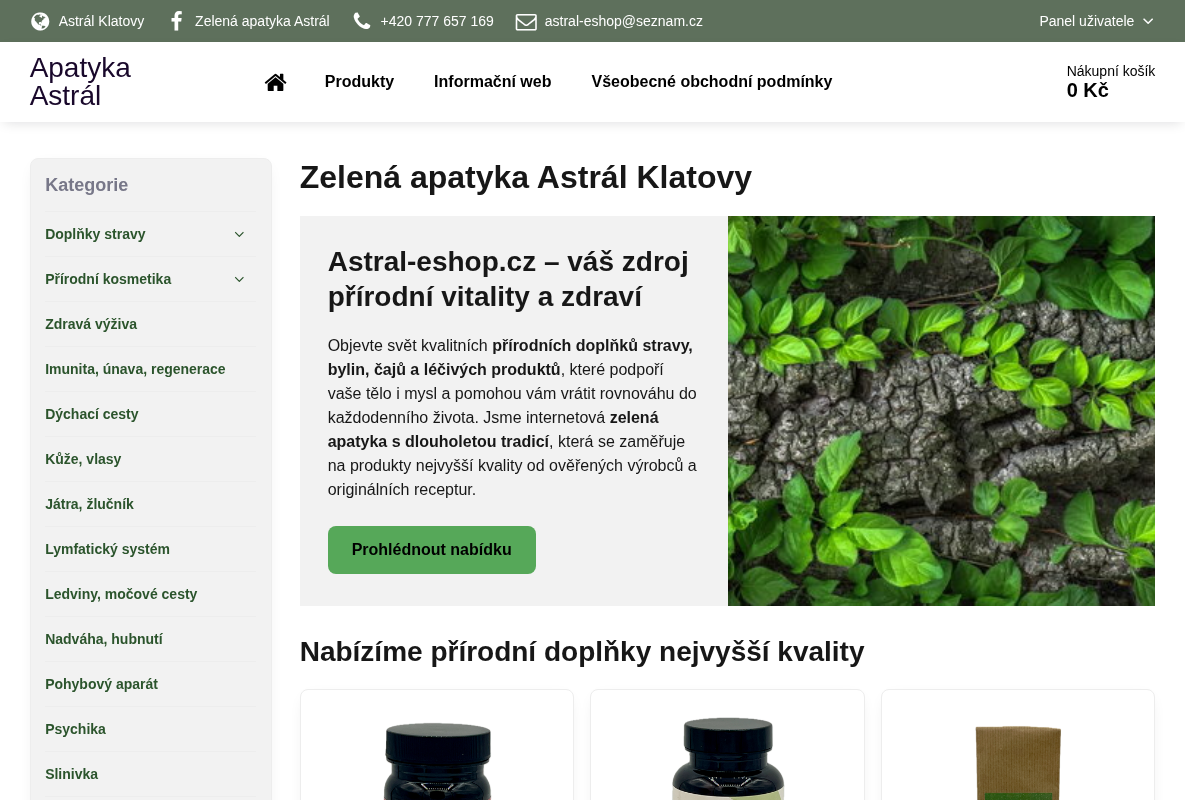Open the third product card with paper bag
Viewport: 1200px width, 800px height.
click(1018, 745)
